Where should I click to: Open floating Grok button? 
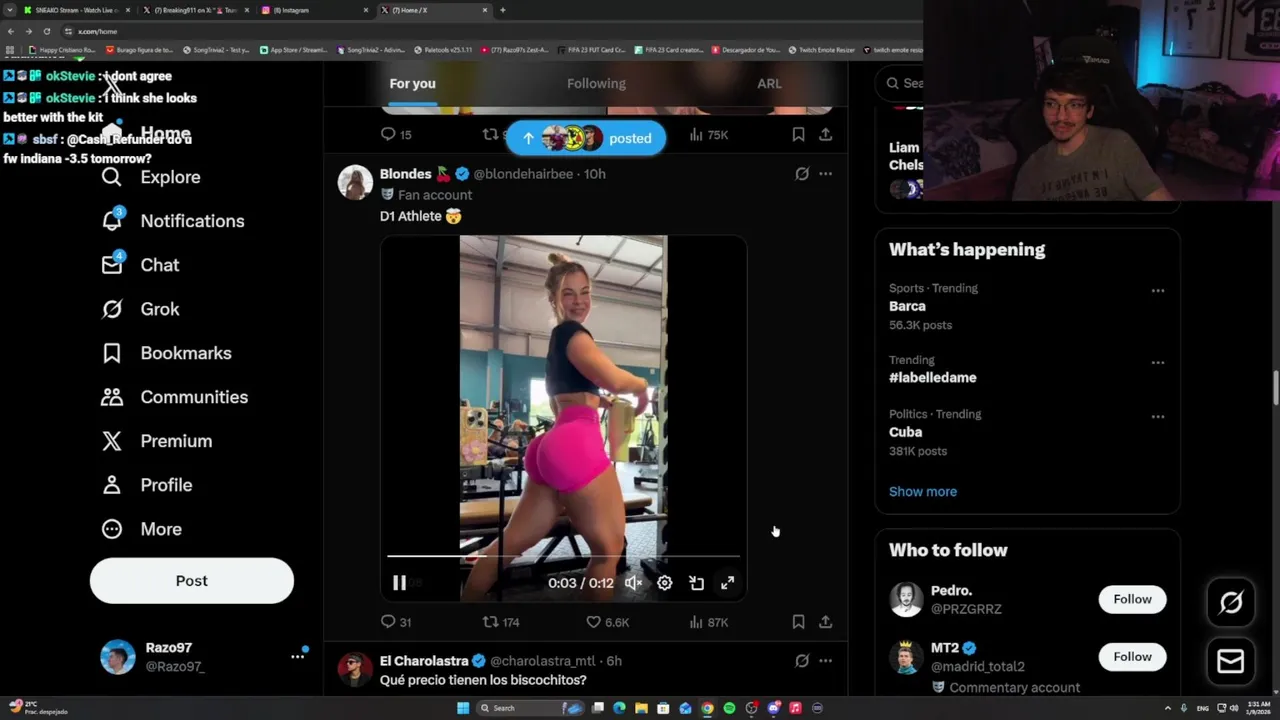(x=1231, y=602)
